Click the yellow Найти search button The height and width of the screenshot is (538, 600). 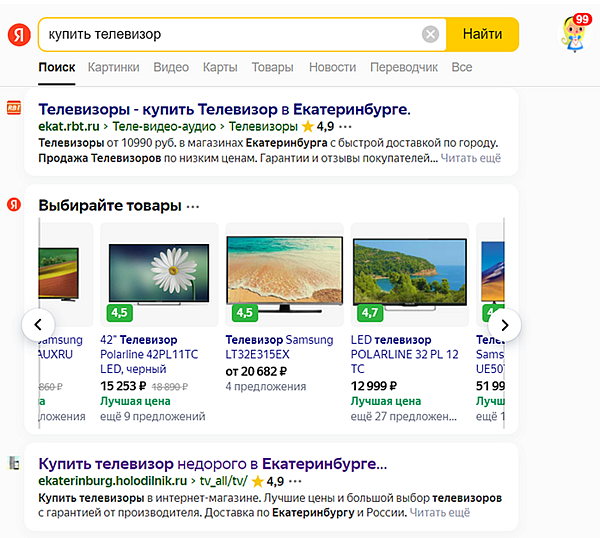click(x=482, y=34)
